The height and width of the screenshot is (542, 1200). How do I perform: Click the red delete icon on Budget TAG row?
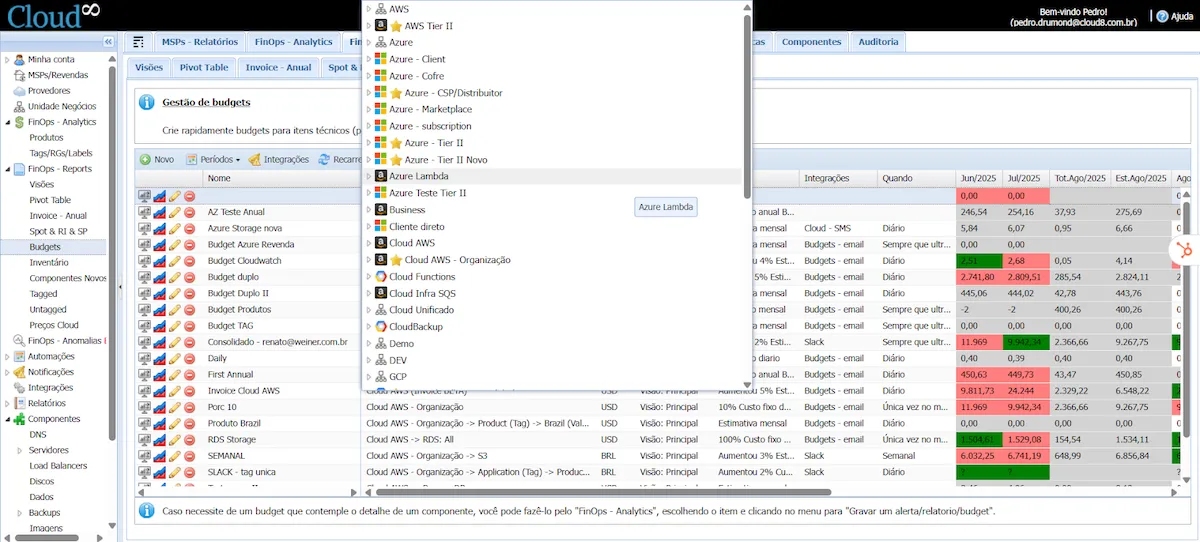pos(190,326)
